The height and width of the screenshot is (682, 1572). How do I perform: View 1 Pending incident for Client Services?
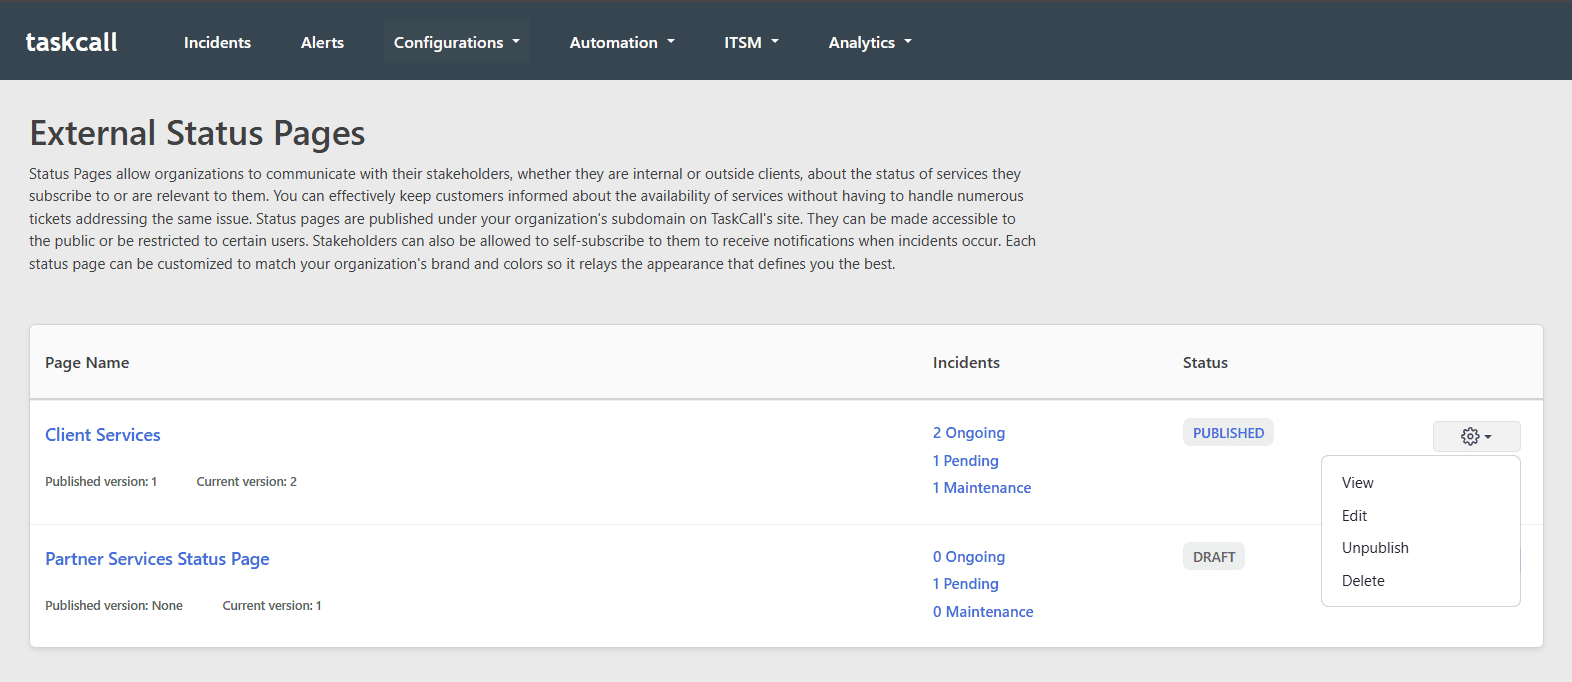coord(965,461)
